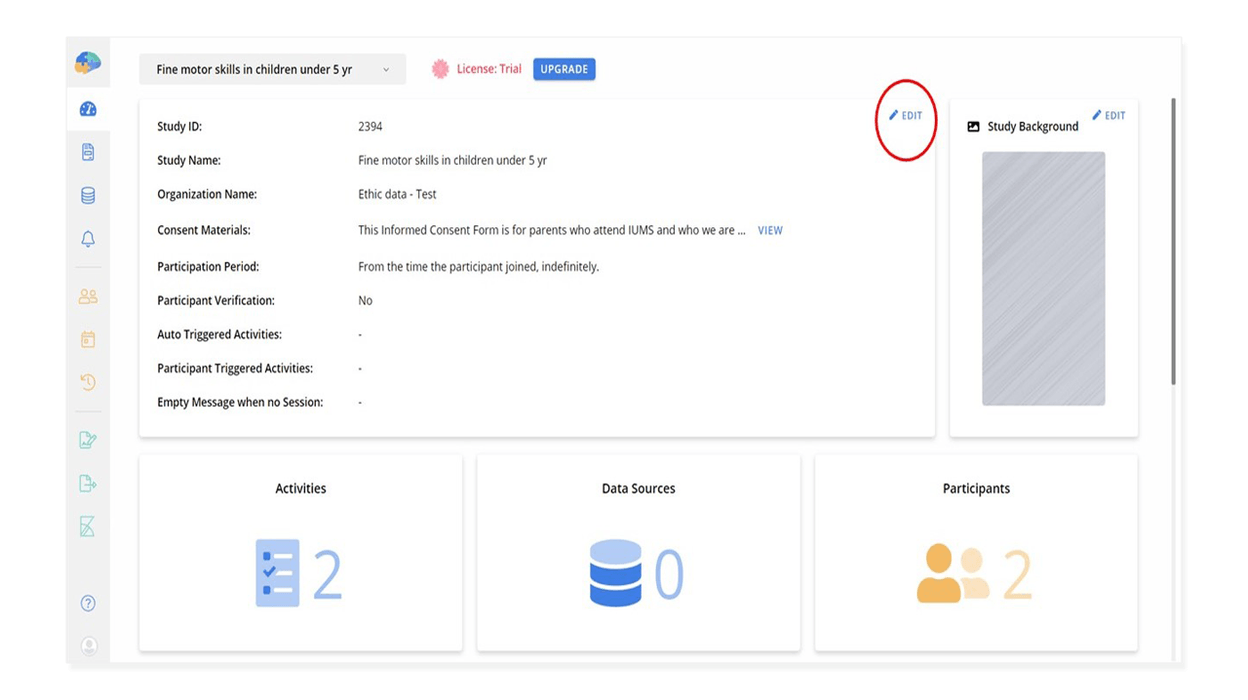
Task: Click the brain logo in the sidebar
Action: [88, 63]
